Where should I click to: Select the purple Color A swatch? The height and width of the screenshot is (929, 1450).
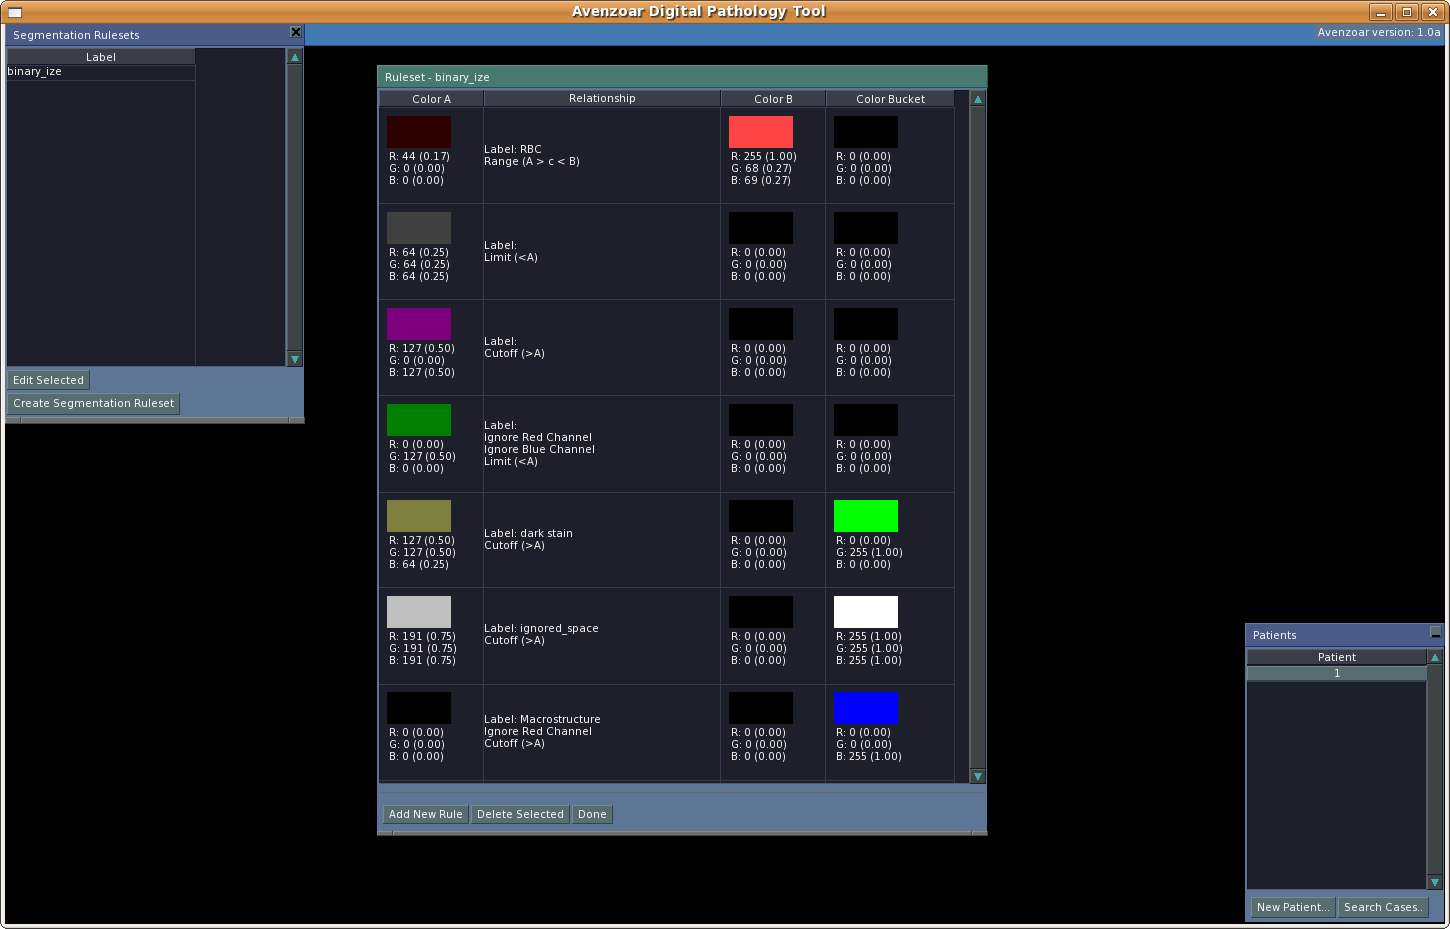point(418,324)
